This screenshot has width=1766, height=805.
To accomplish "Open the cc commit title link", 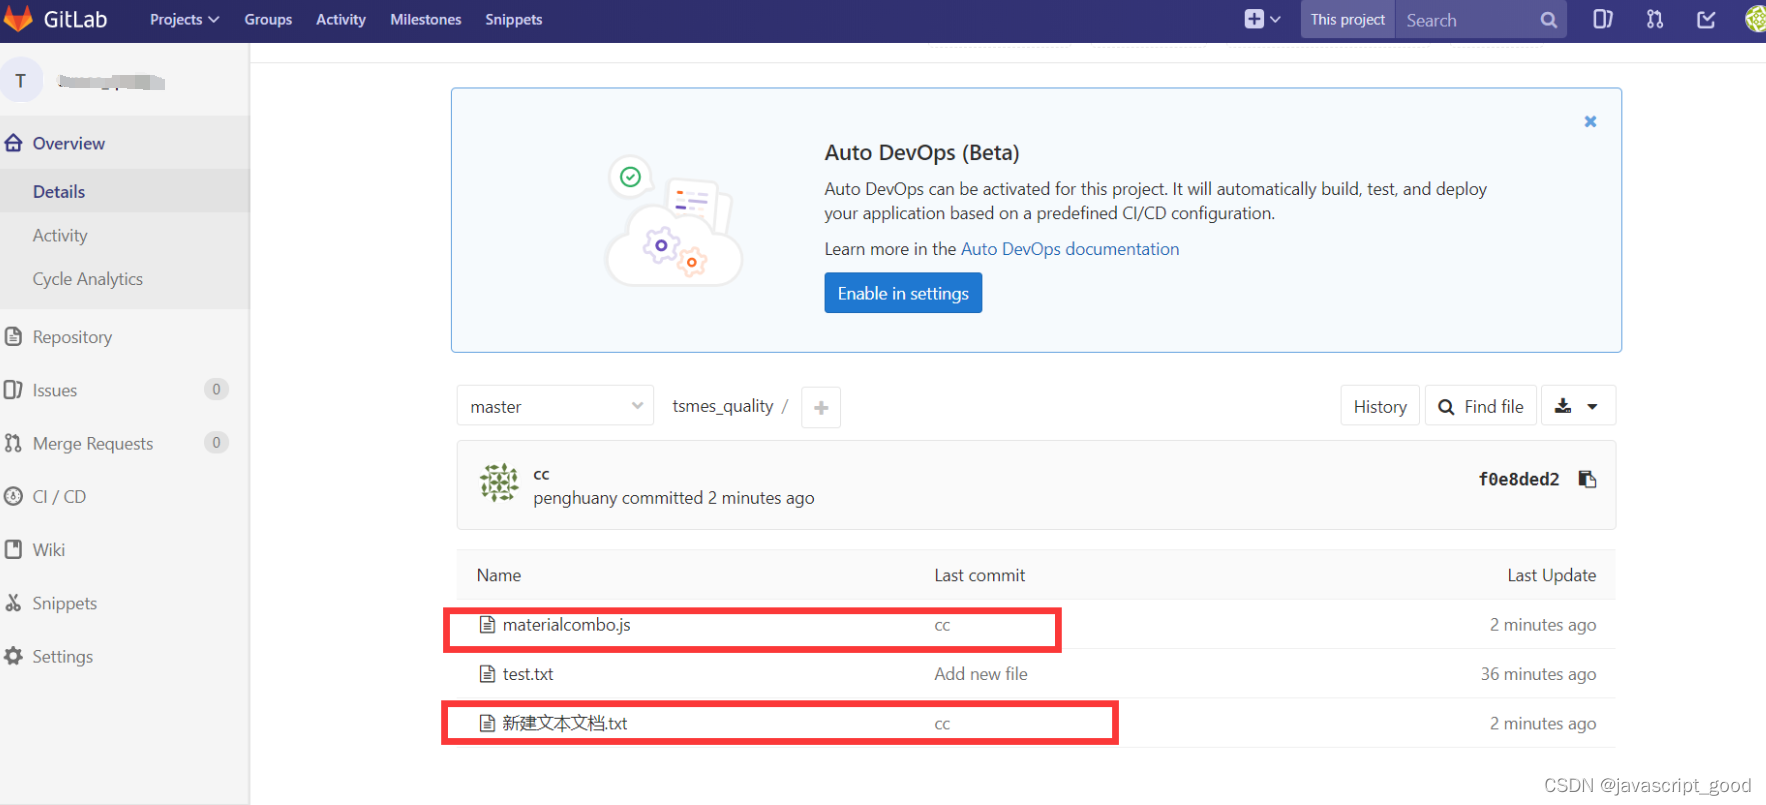I will [541, 474].
